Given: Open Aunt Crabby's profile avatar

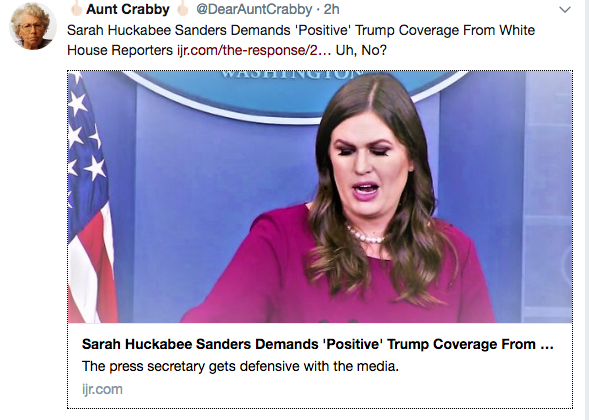Looking at the screenshot, I should click(x=33, y=26).
